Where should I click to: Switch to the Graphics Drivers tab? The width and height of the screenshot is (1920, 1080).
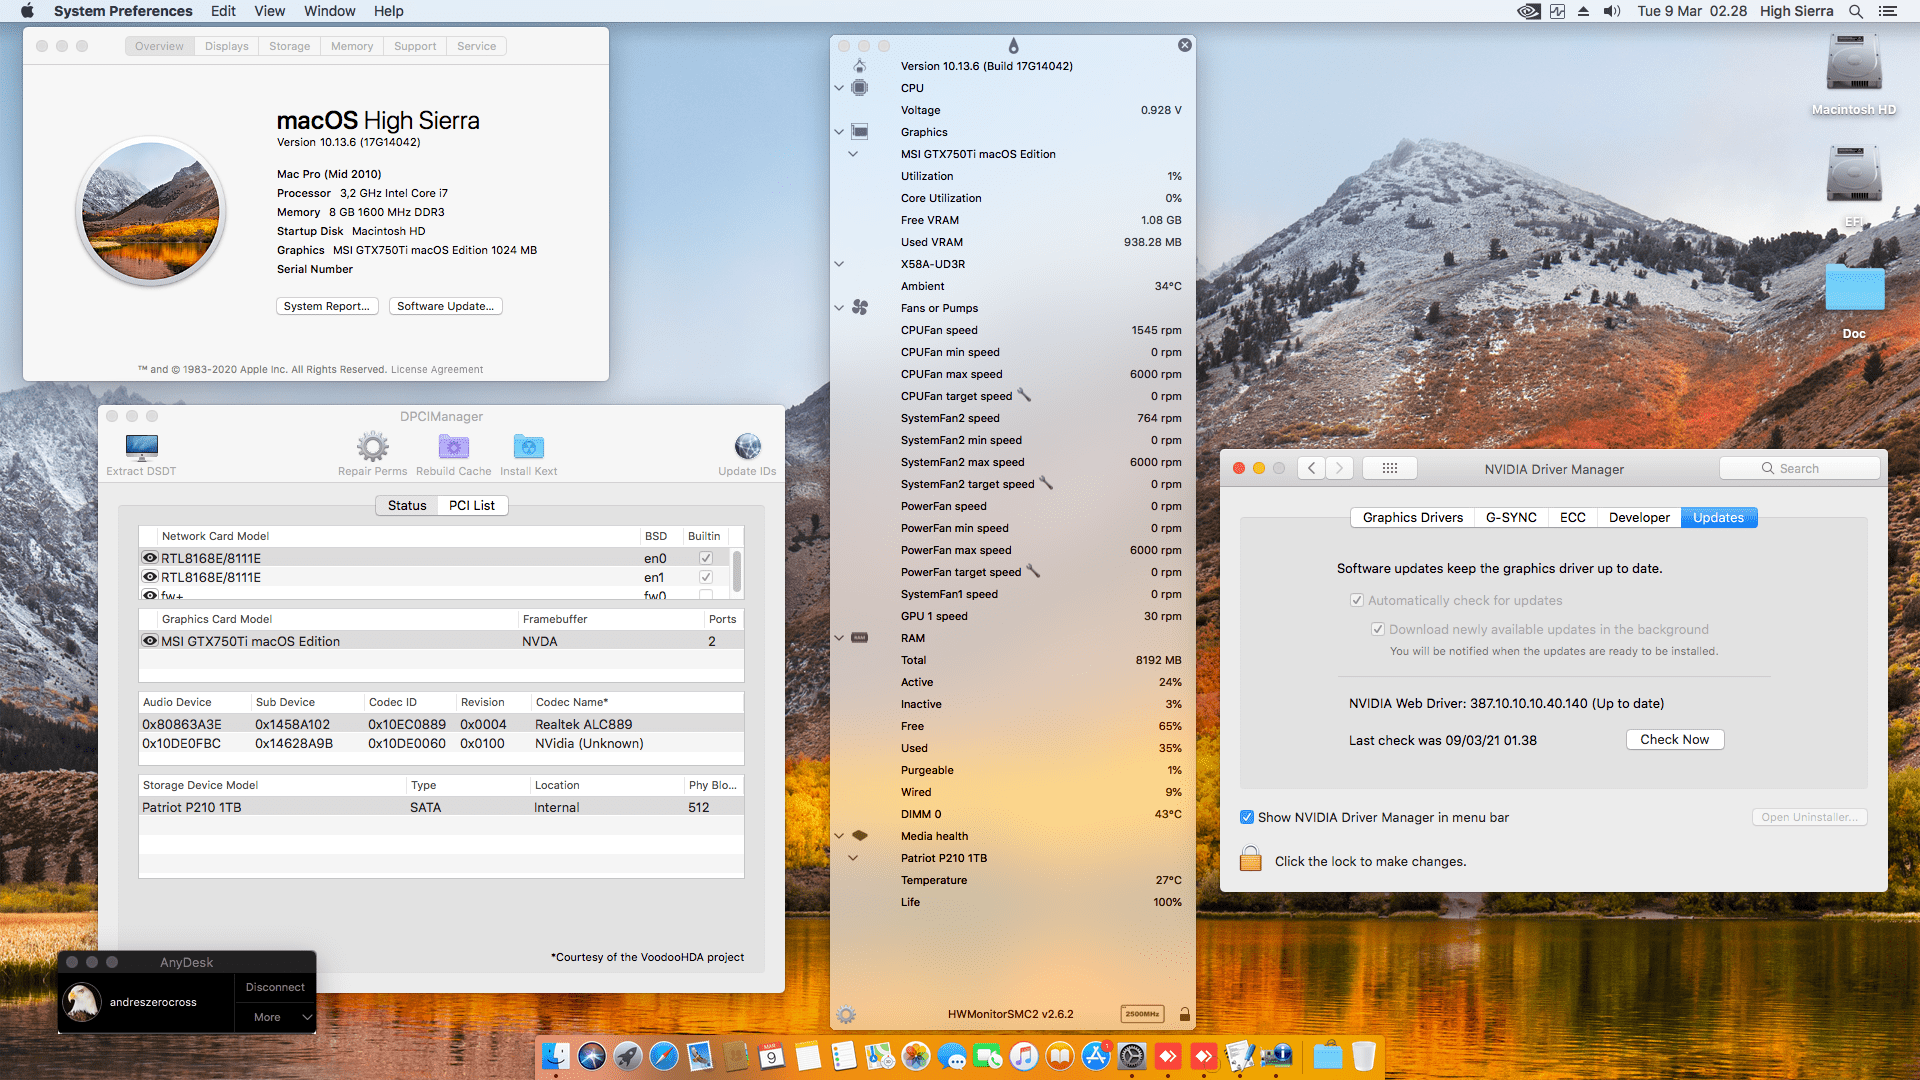point(1412,517)
